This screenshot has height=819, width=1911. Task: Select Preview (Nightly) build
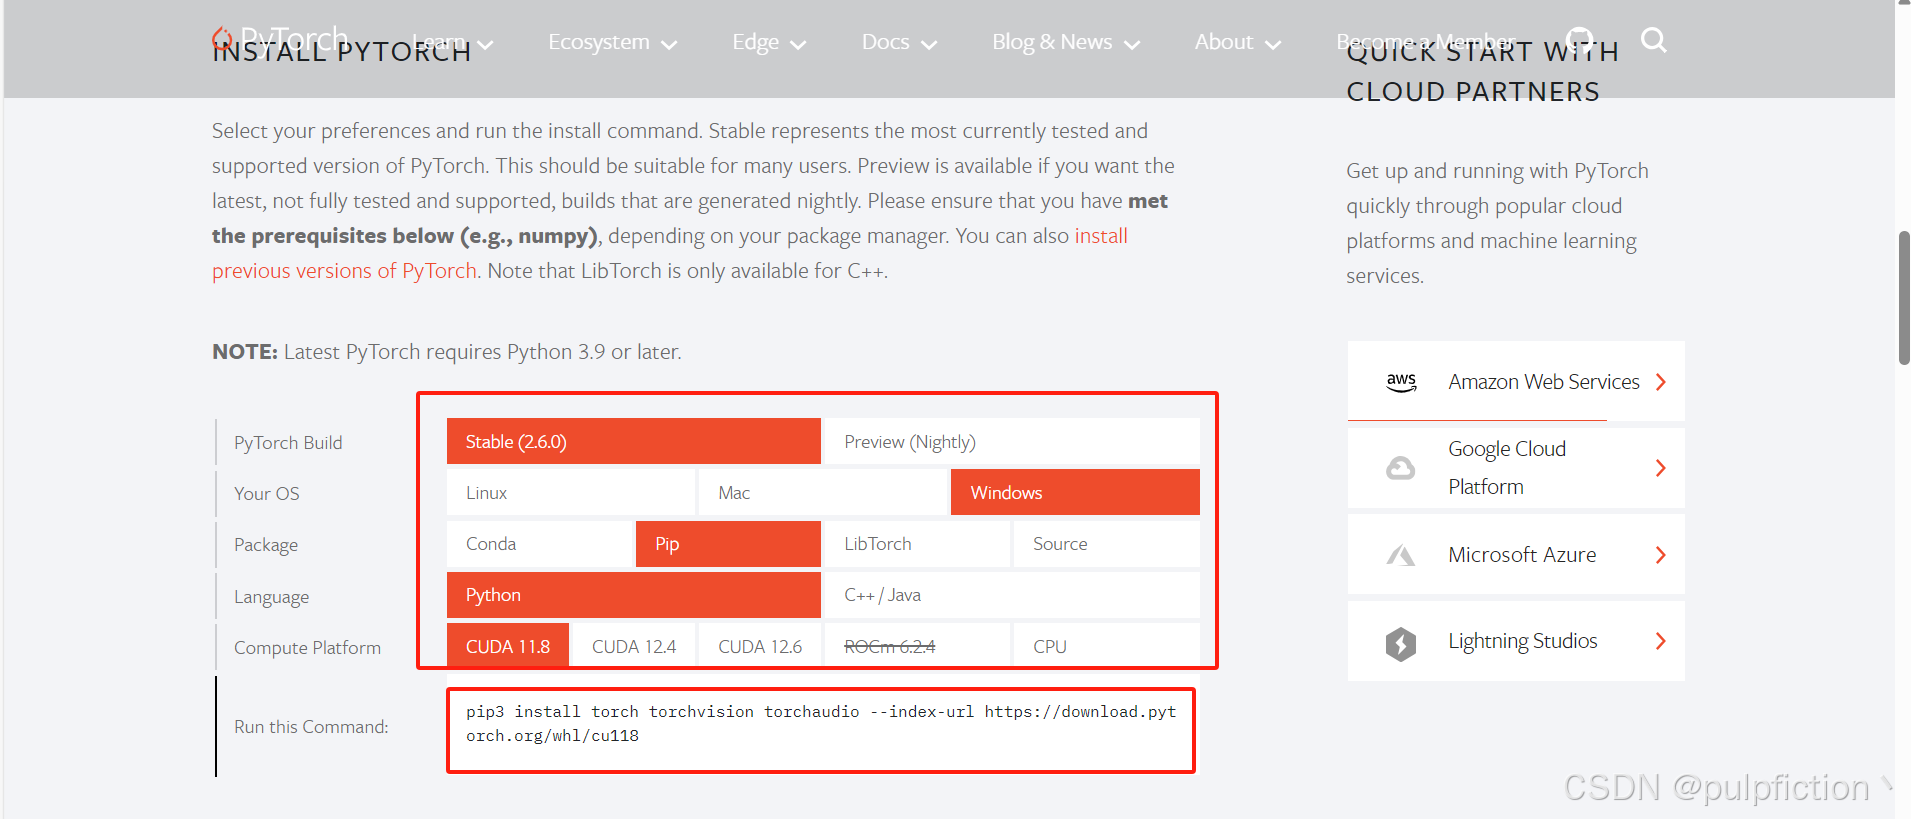tap(1011, 441)
